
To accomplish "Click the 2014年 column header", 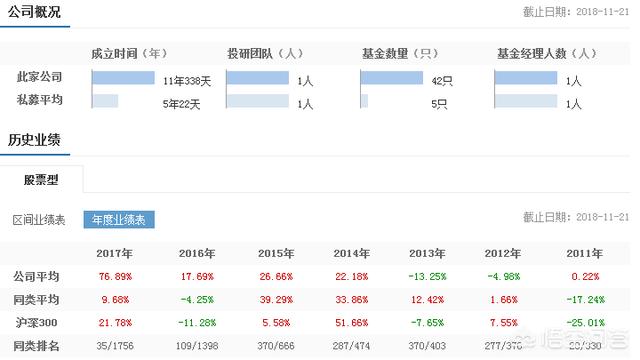I will (352, 253).
